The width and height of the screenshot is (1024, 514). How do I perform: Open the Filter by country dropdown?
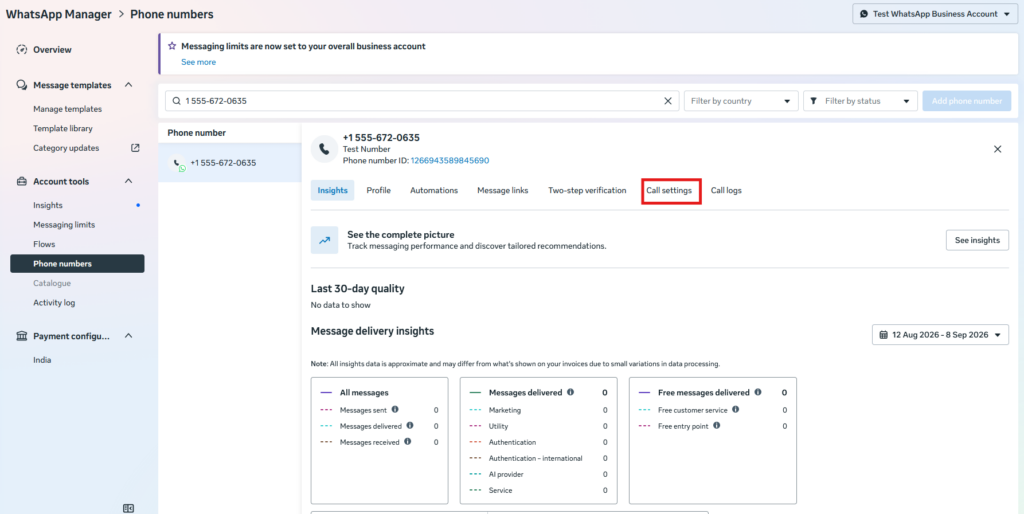tap(741, 101)
